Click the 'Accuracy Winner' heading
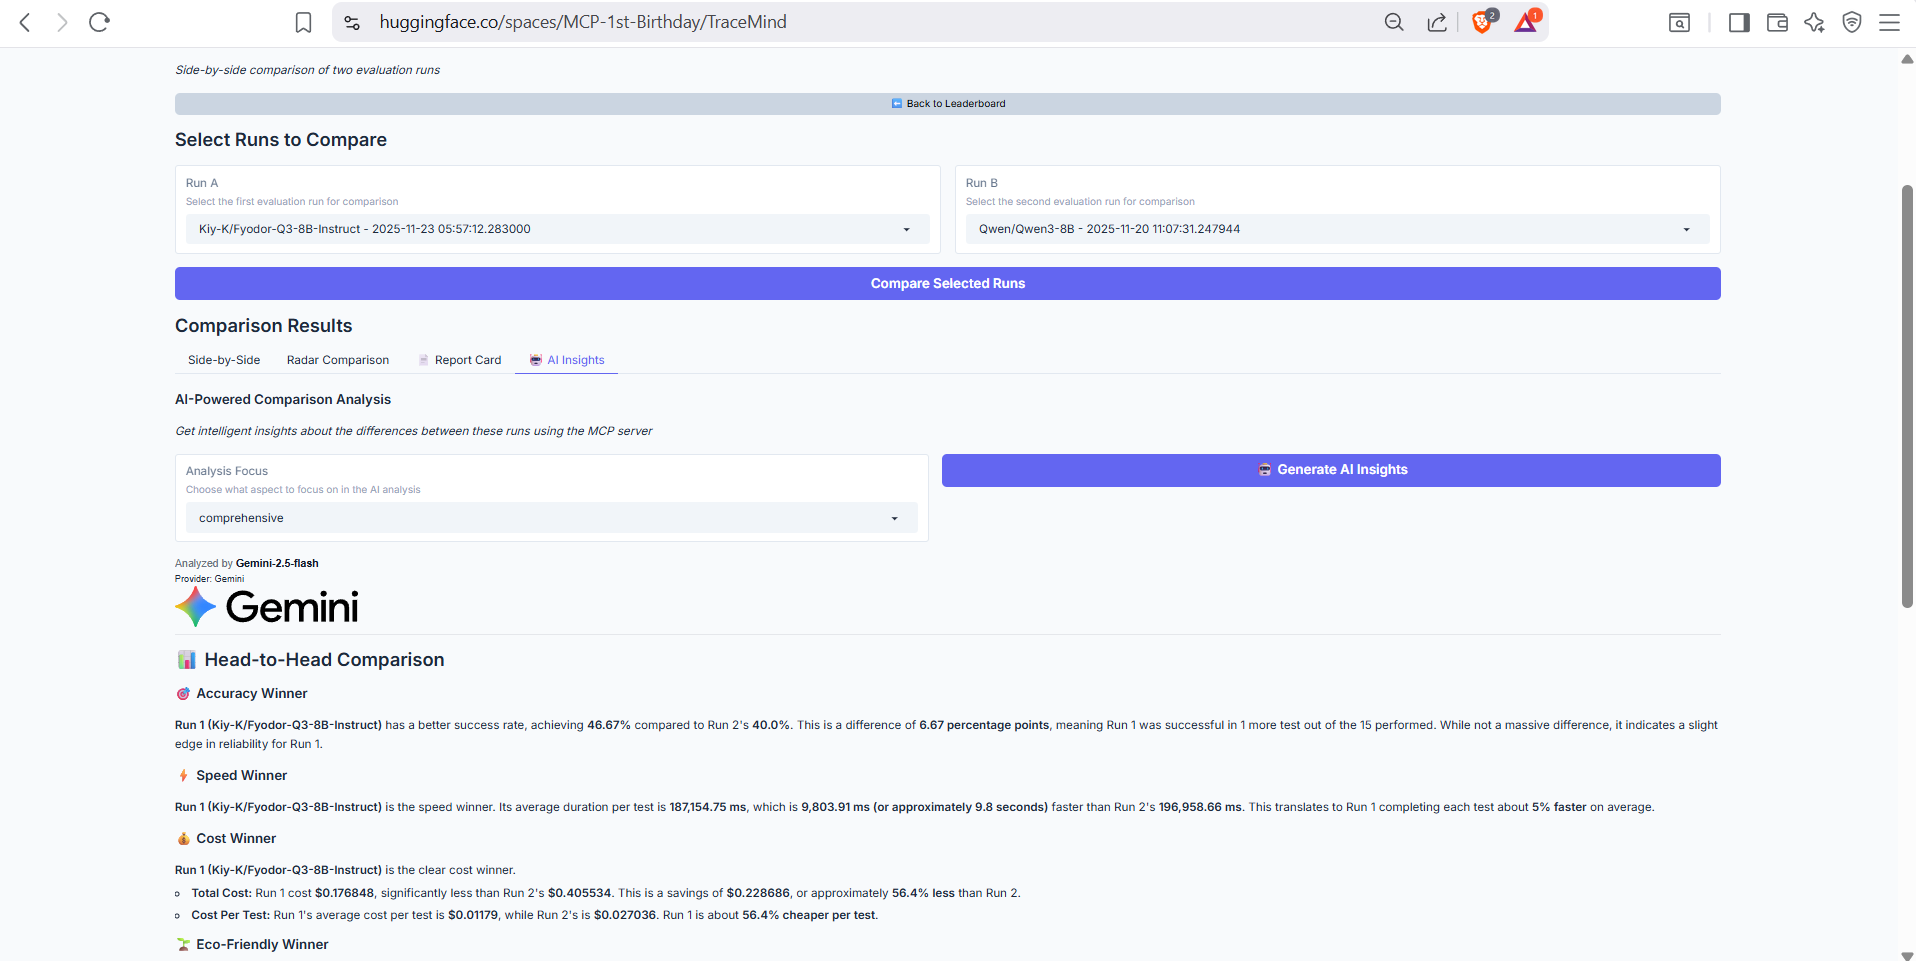Image resolution: width=1916 pixels, height=961 pixels. click(252, 694)
